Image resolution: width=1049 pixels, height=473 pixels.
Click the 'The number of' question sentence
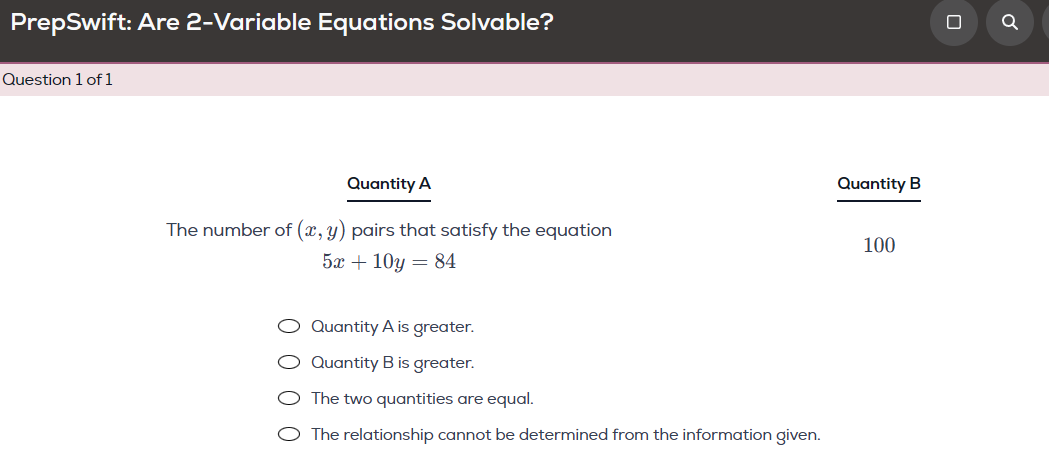(x=230, y=230)
